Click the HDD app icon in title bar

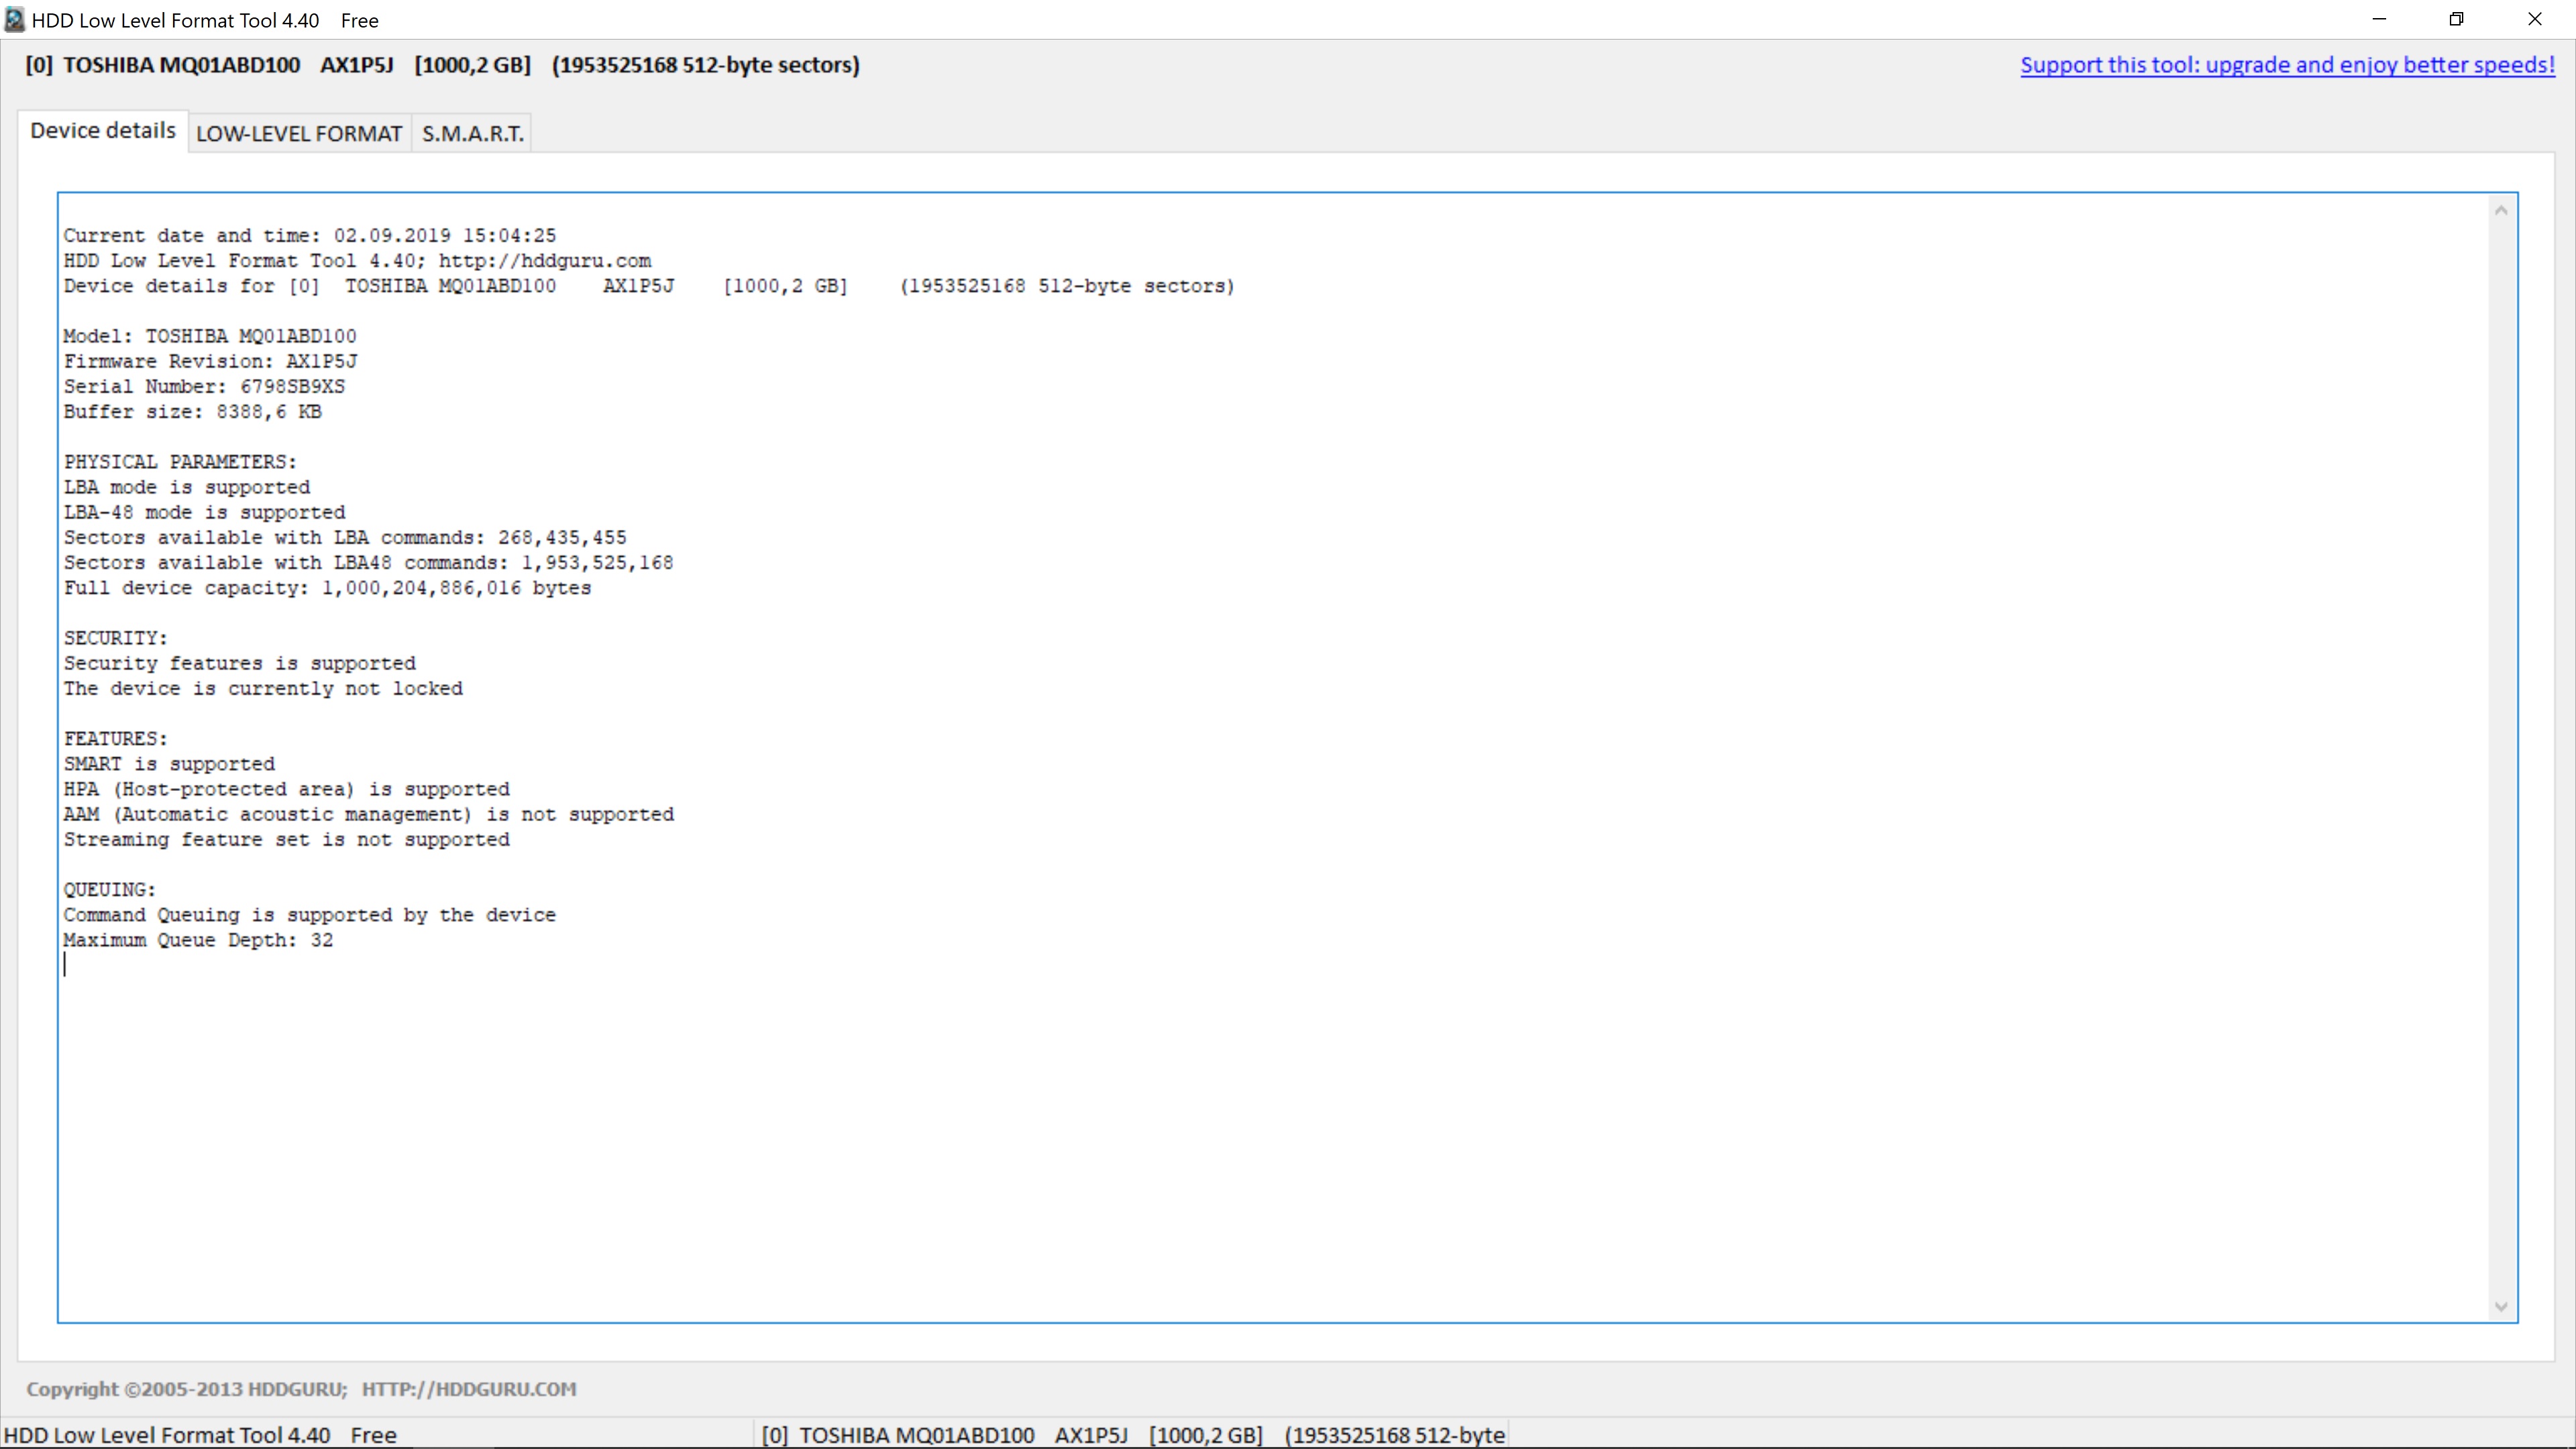point(14,20)
